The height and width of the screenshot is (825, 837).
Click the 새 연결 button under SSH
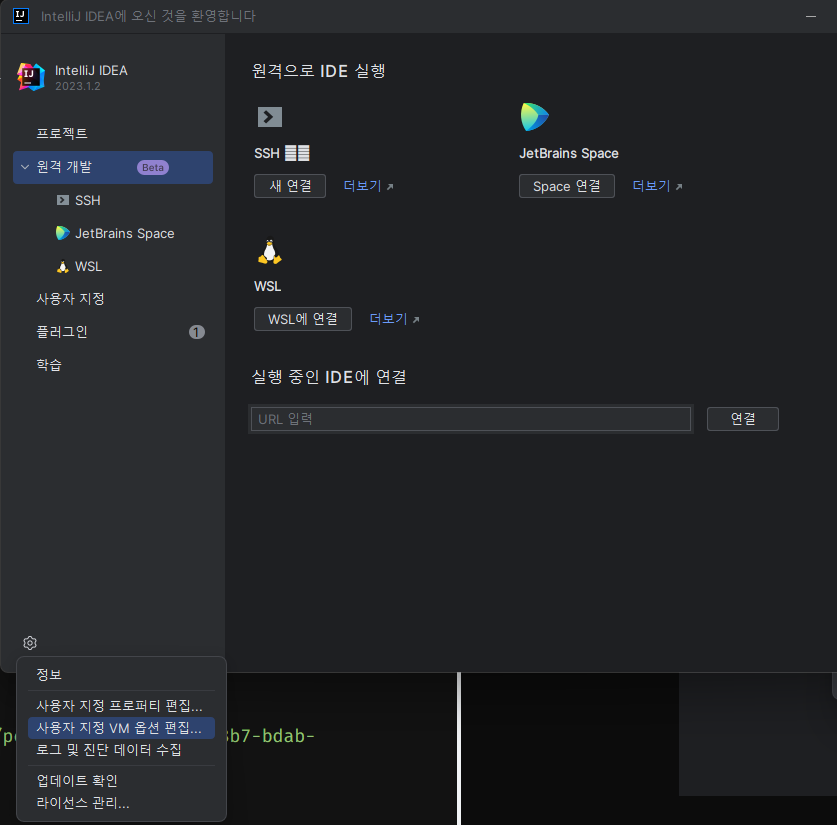pos(290,186)
